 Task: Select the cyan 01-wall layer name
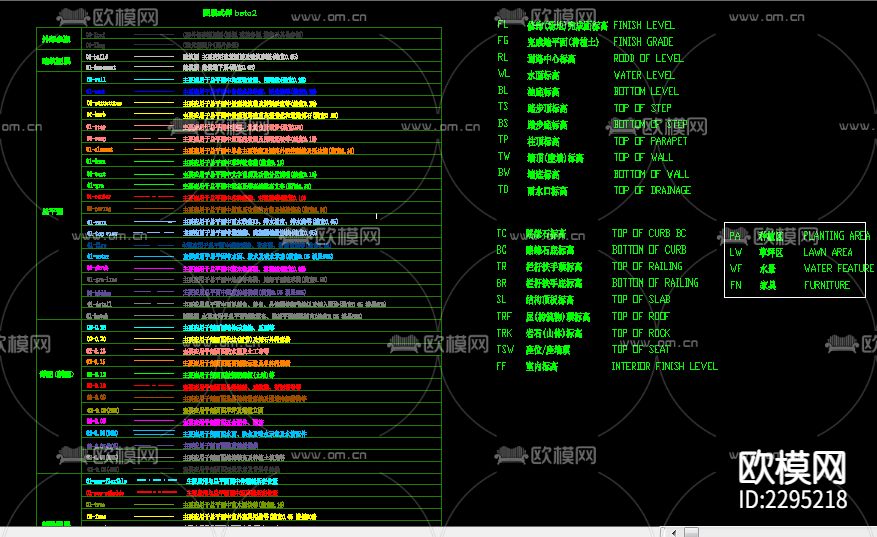pos(96,79)
